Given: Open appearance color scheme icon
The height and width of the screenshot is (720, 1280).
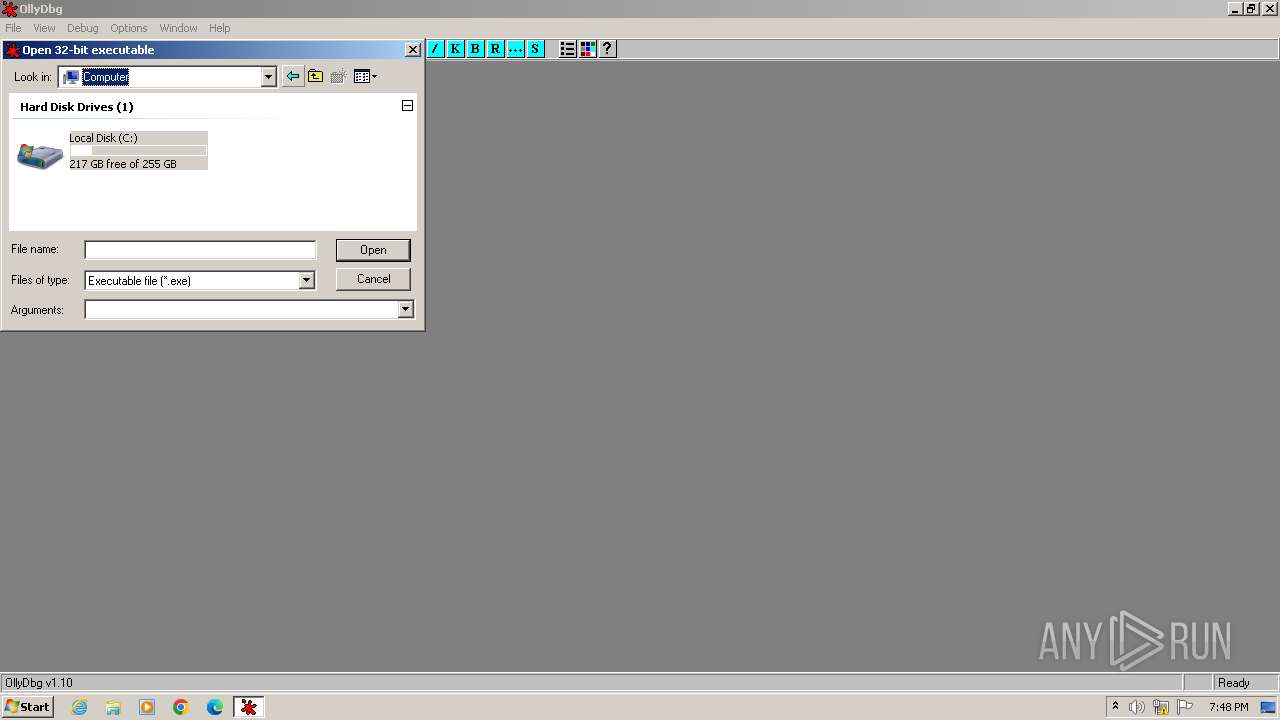Looking at the screenshot, I should [x=587, y=49].
